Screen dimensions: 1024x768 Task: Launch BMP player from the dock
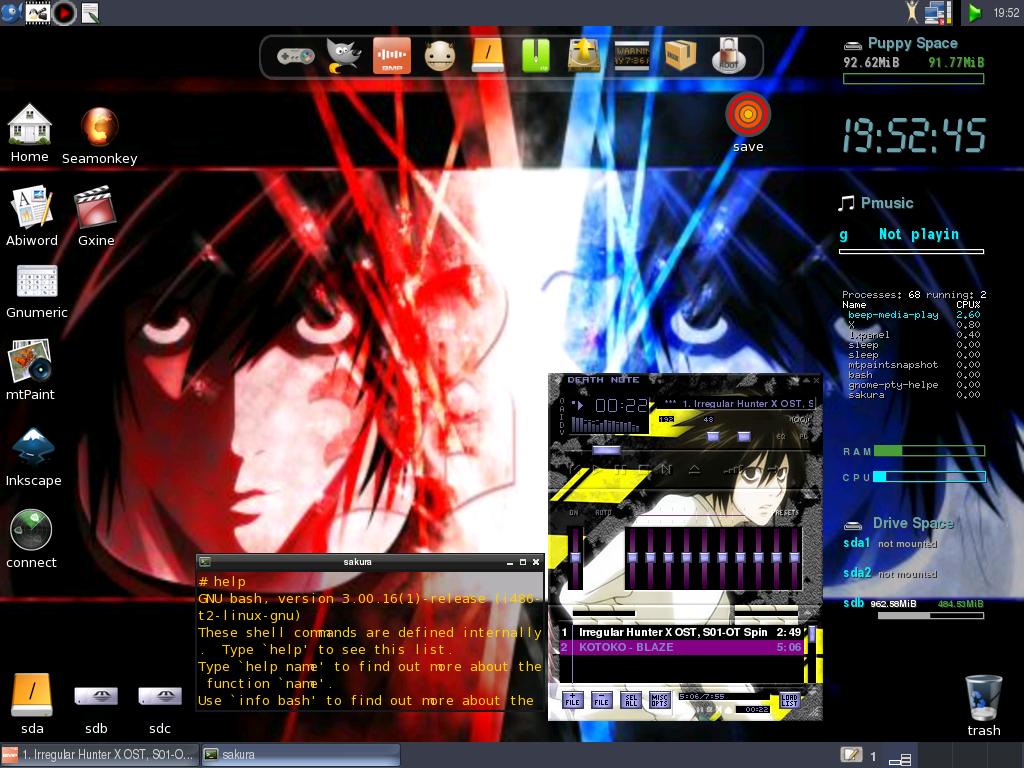(x=392, y=56)
